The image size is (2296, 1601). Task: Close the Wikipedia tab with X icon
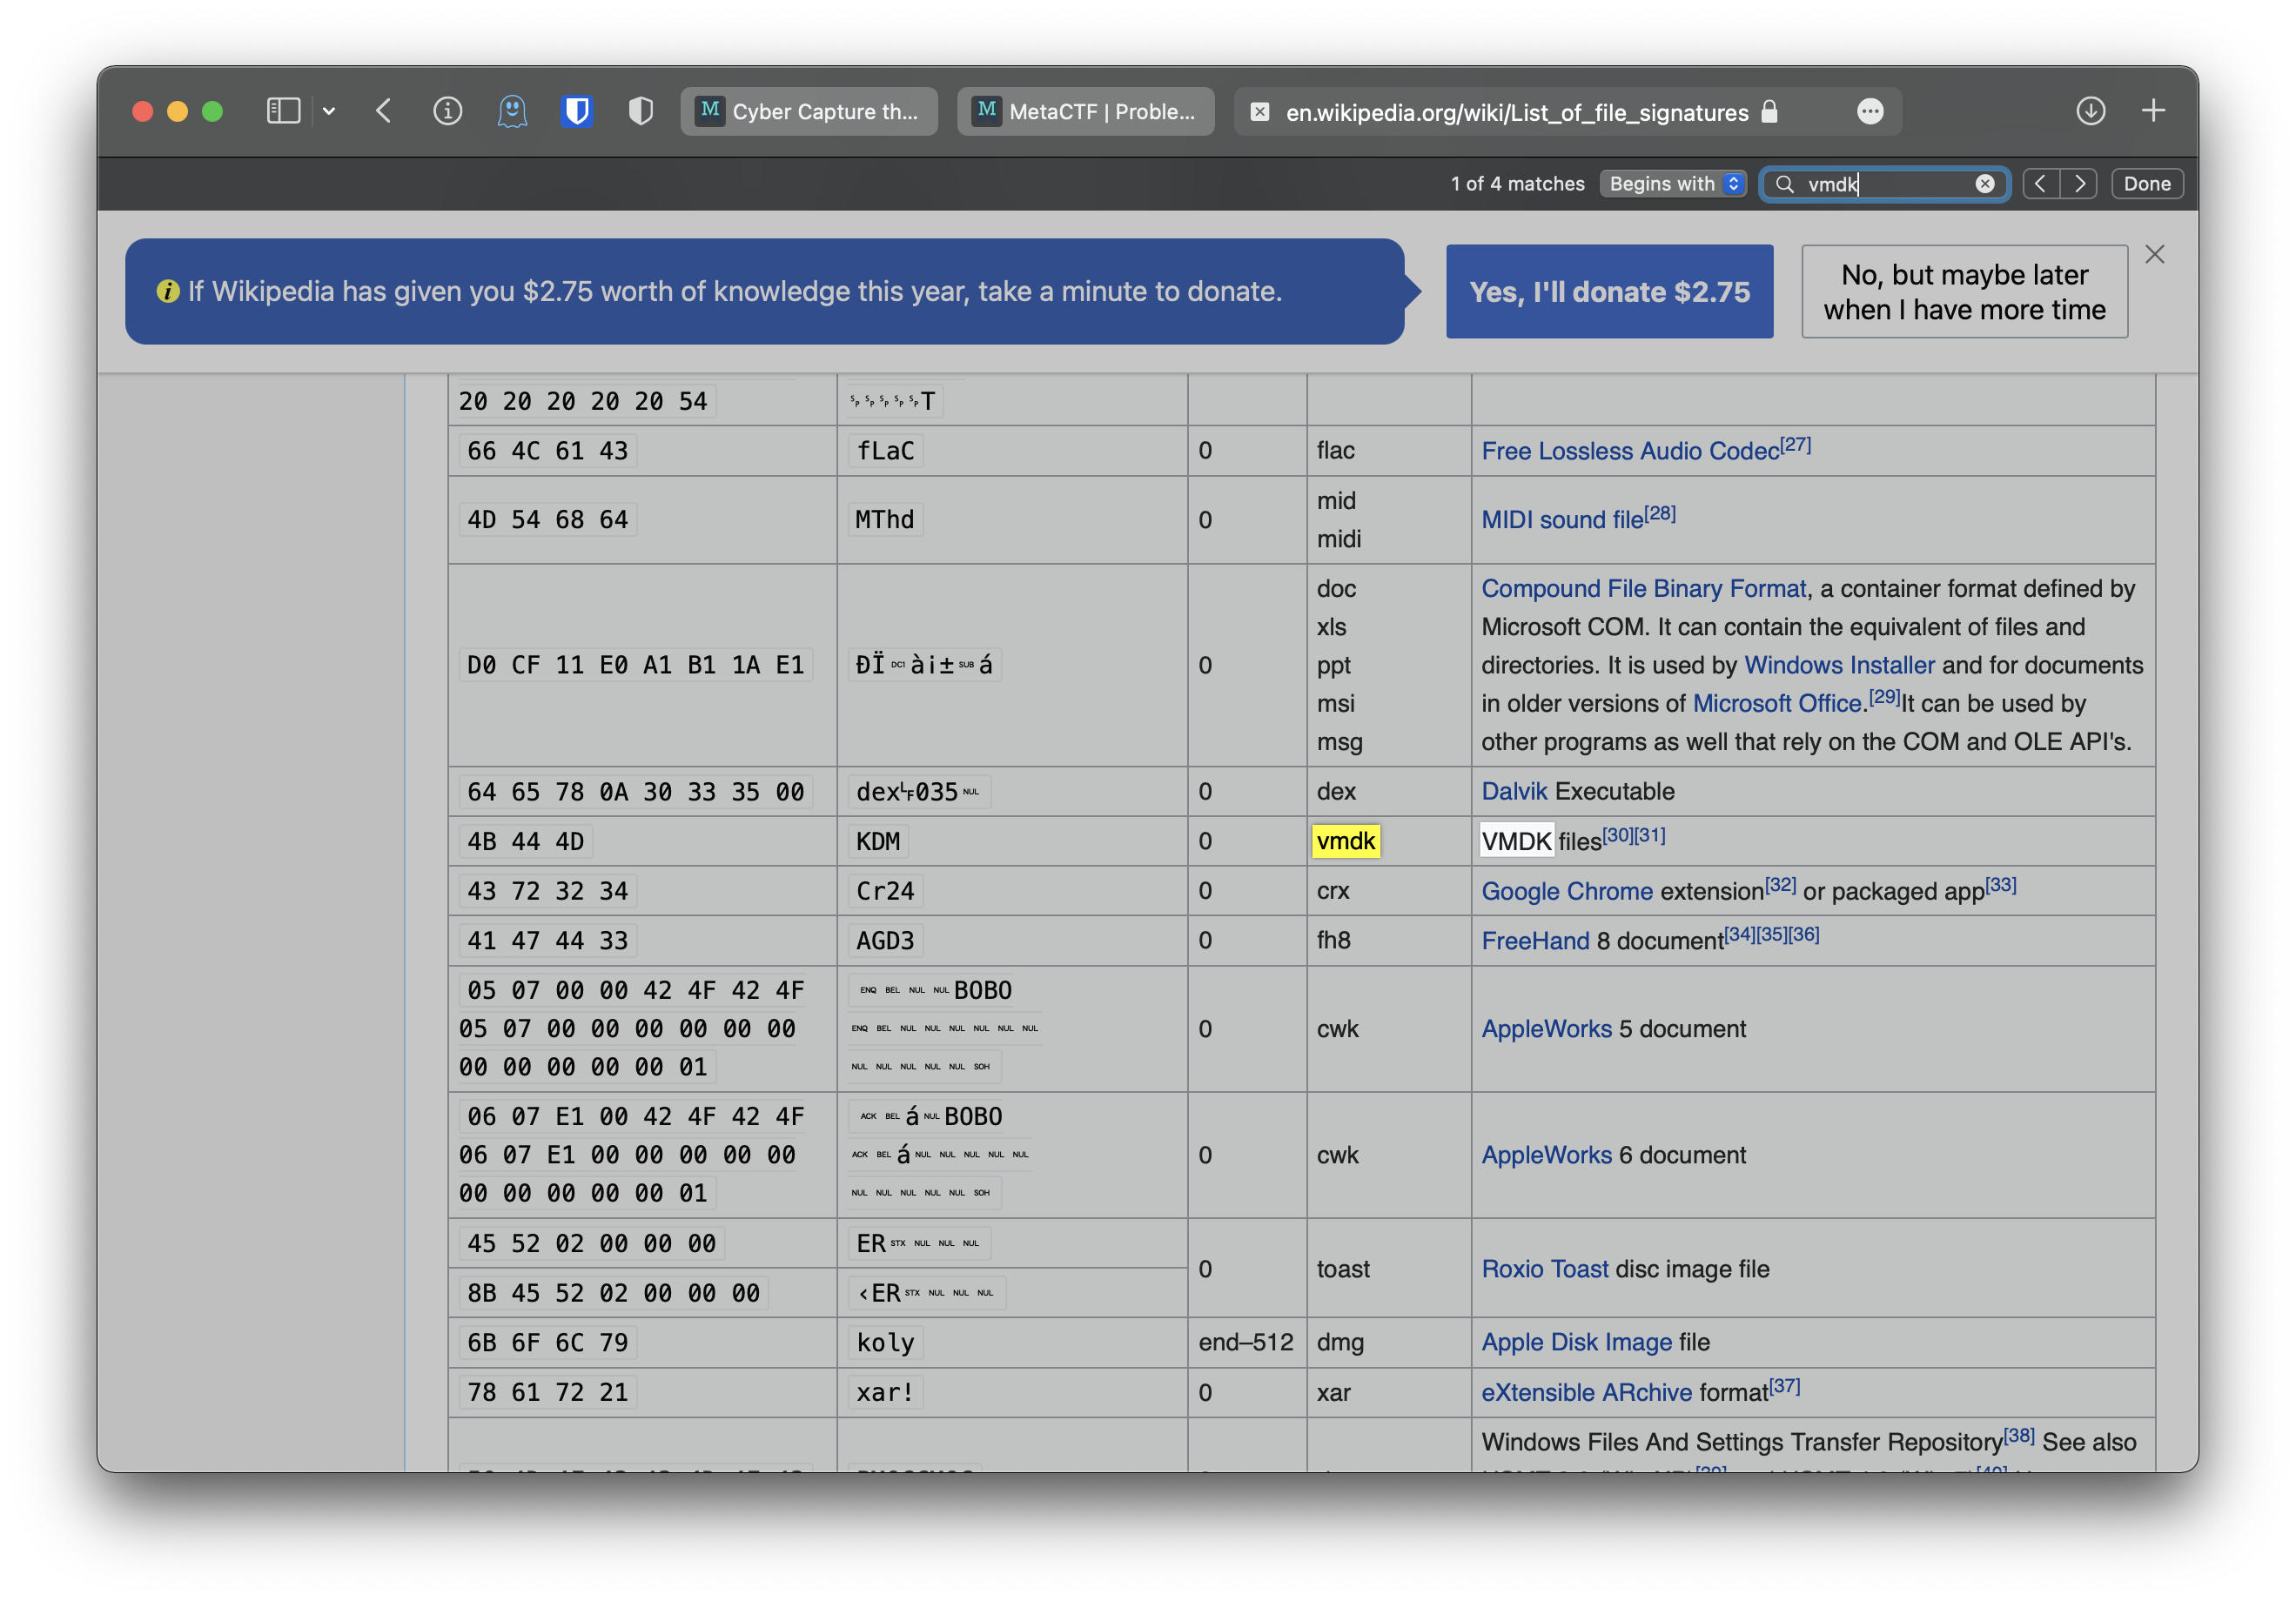tap(1260, 112)
